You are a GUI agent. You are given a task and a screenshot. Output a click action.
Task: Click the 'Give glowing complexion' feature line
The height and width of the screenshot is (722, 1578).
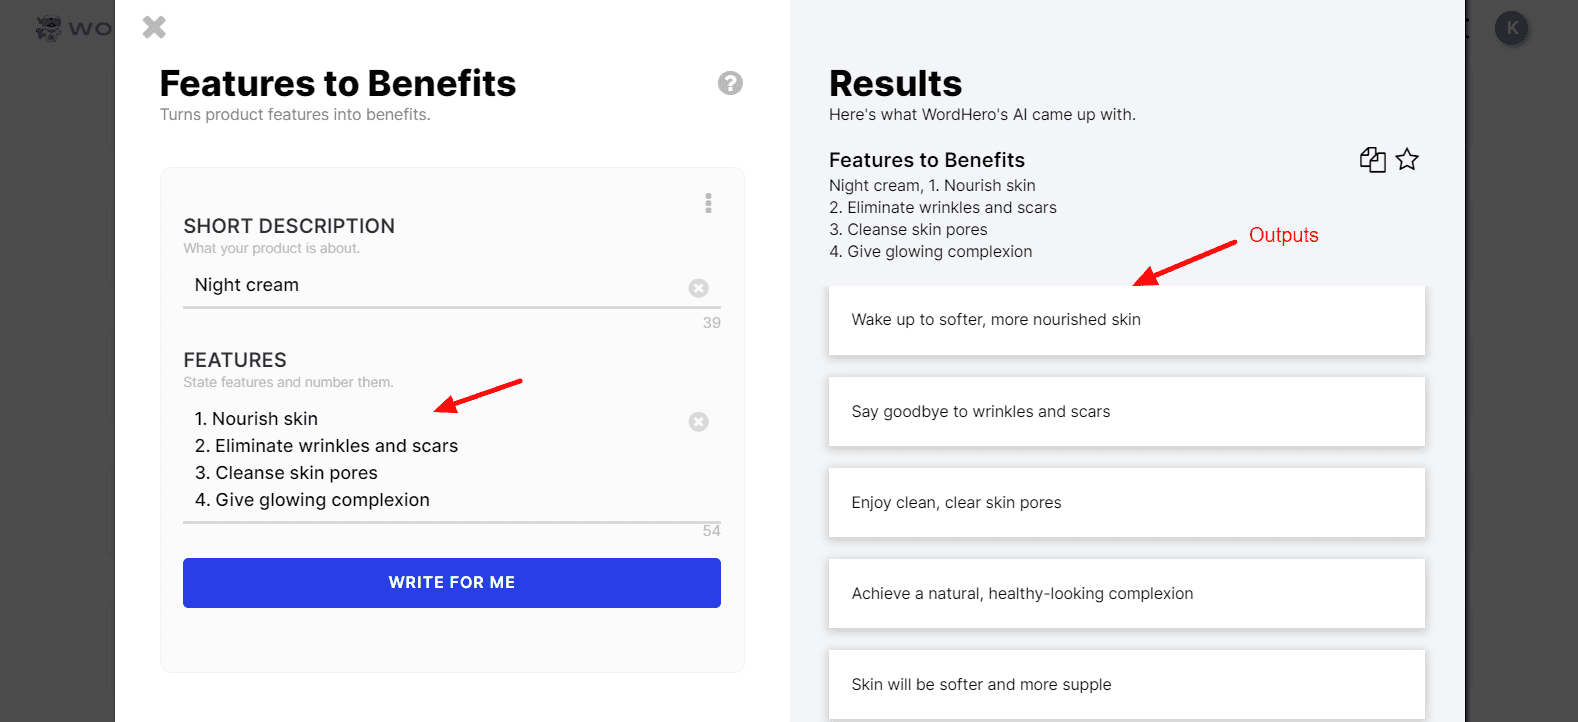click(x=312, y=500)
